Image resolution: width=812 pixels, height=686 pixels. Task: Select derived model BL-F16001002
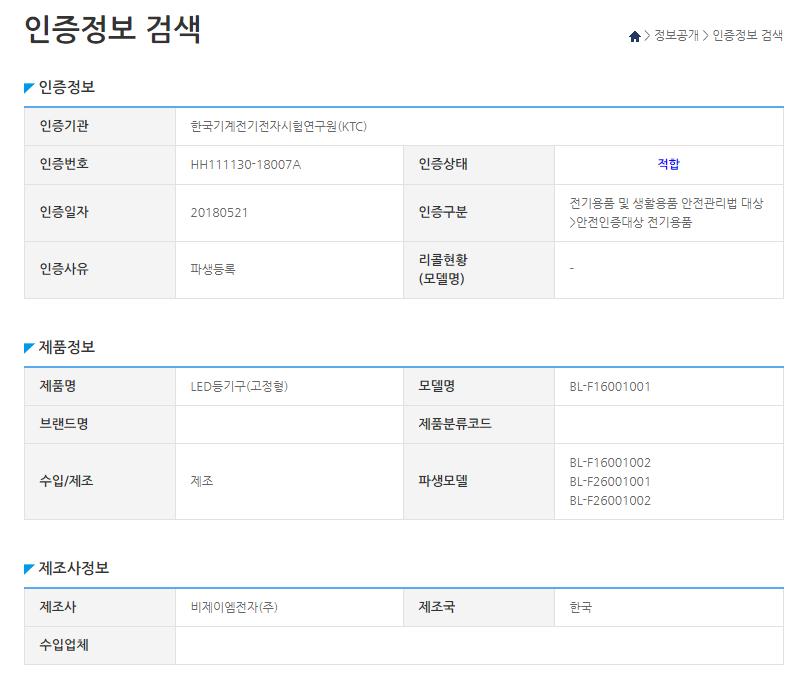(x=610, y=462)
